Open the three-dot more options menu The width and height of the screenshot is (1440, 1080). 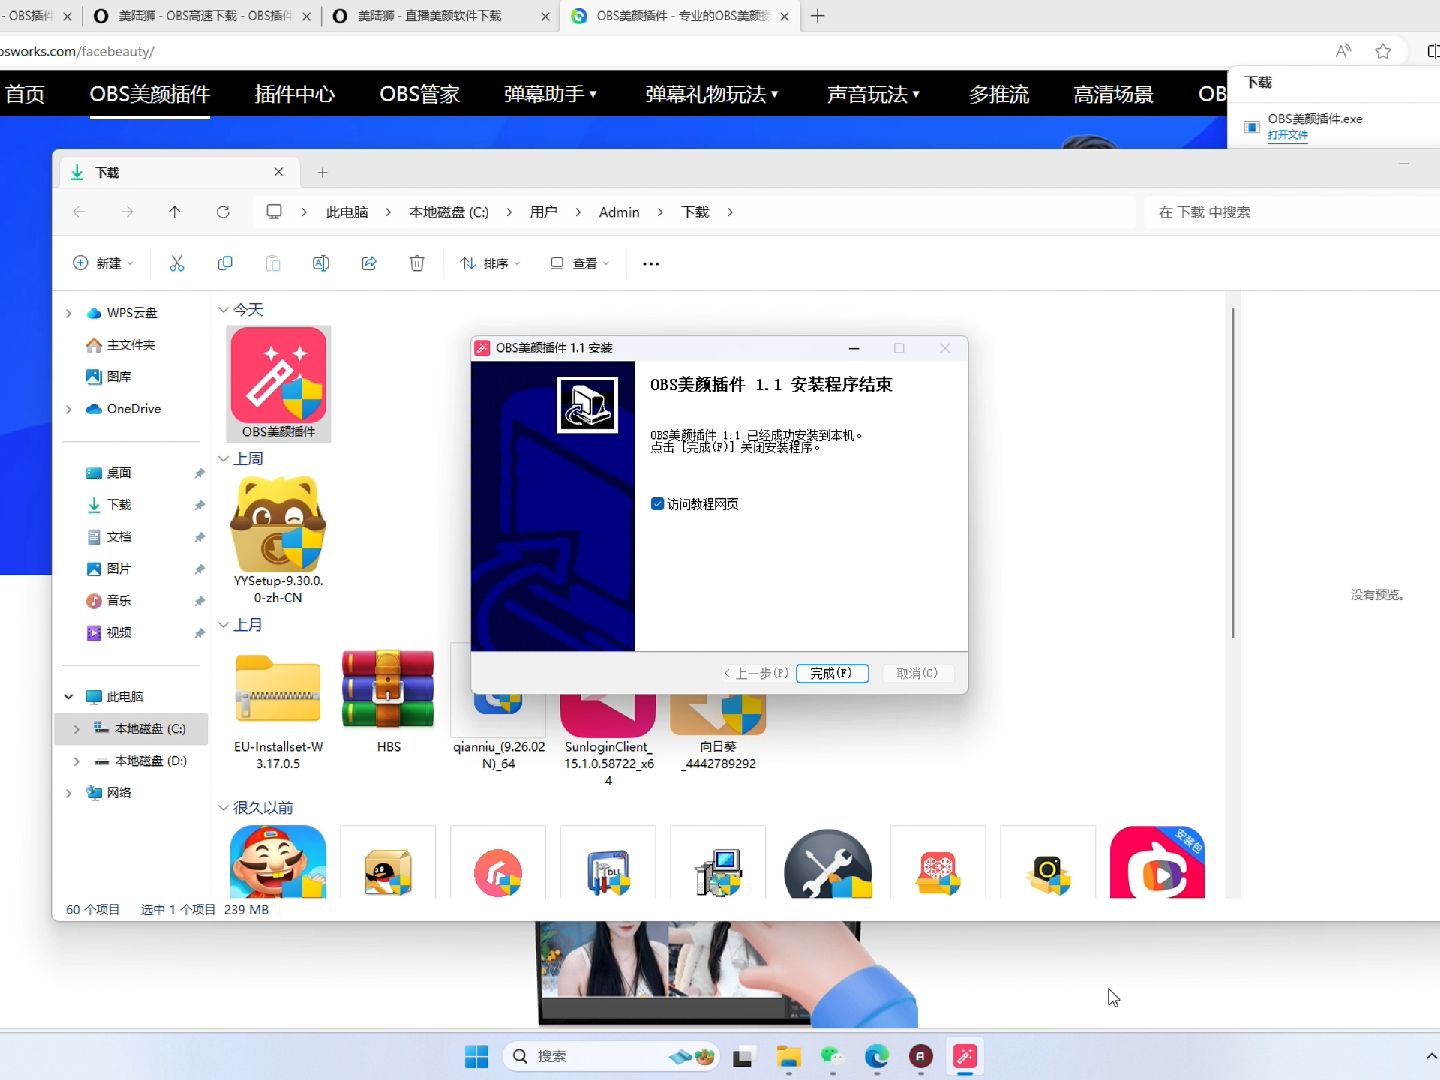(651, 264)
